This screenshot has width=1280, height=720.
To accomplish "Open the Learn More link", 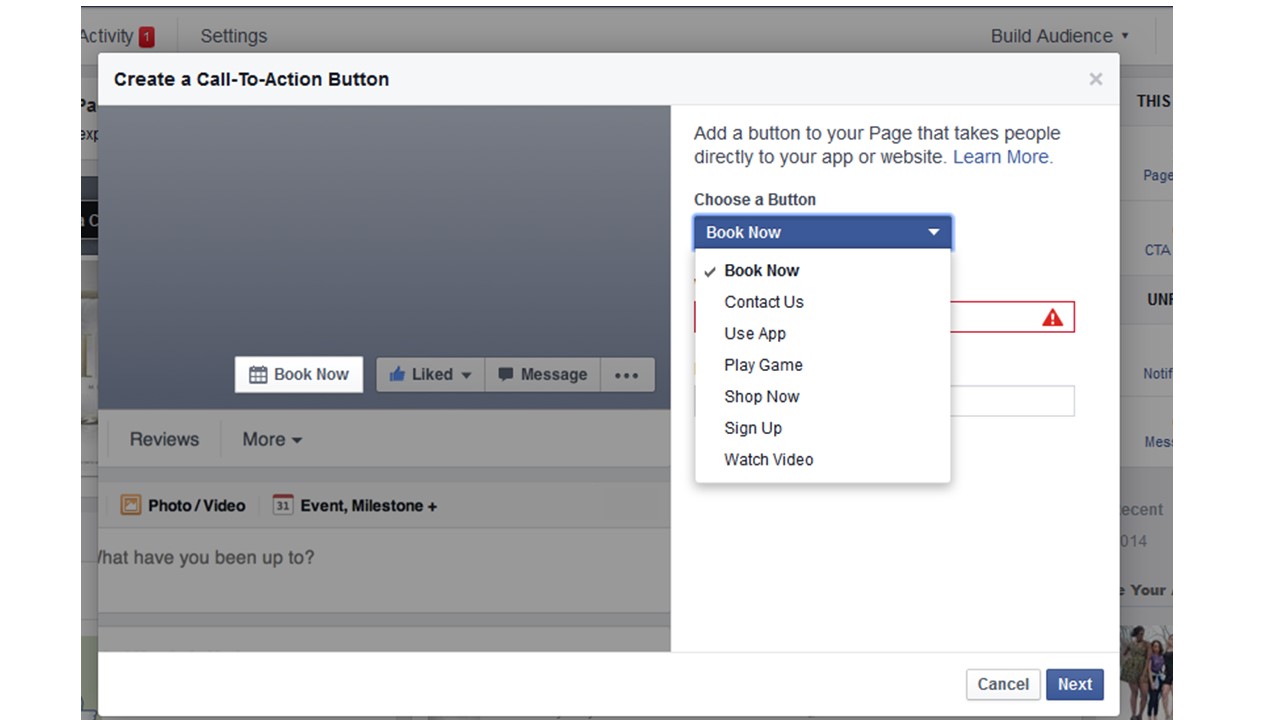I will pos(1002,157).
